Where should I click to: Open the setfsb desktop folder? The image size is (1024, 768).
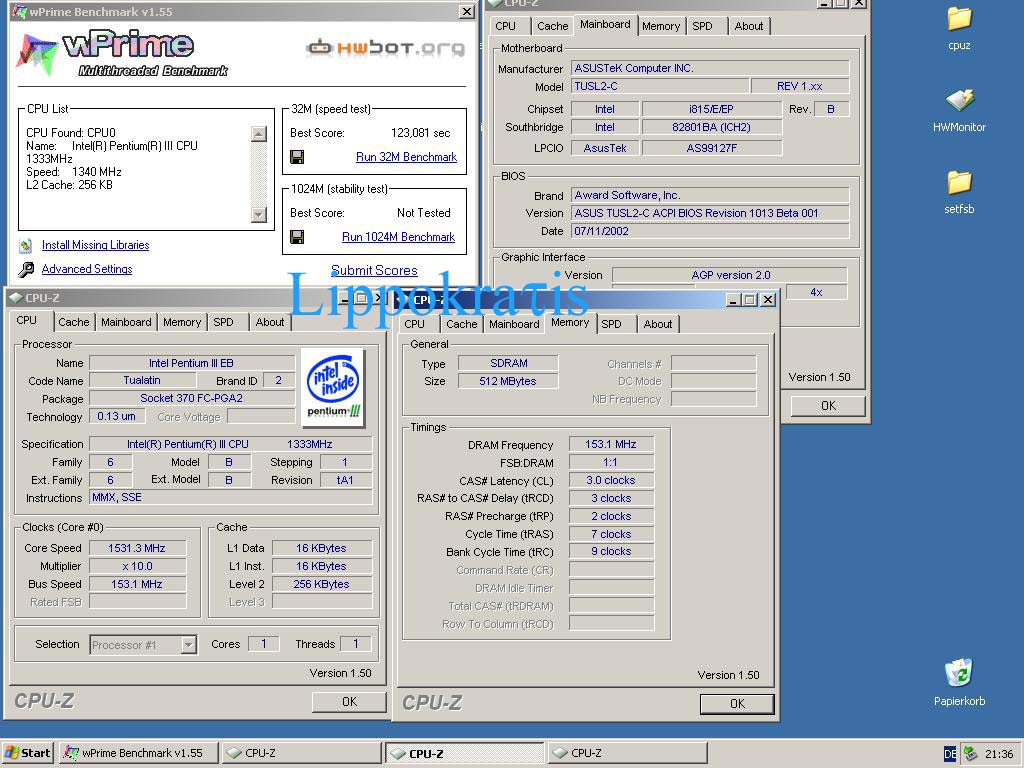coord(959,183)
